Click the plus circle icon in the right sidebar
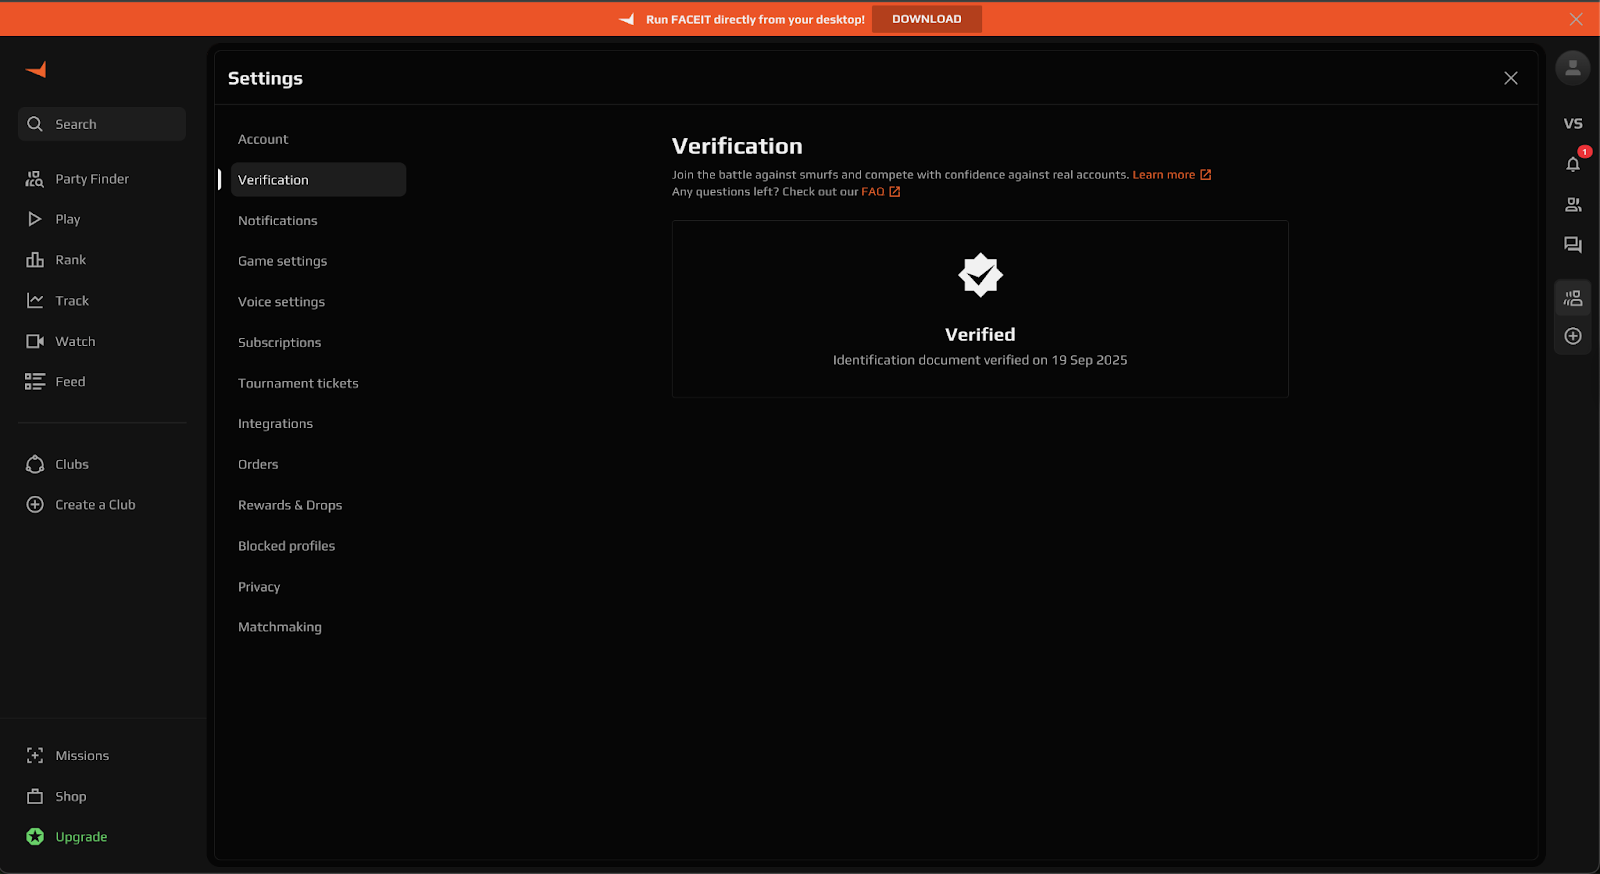This screenshot has height=874, width=1600. (1572, 336)
